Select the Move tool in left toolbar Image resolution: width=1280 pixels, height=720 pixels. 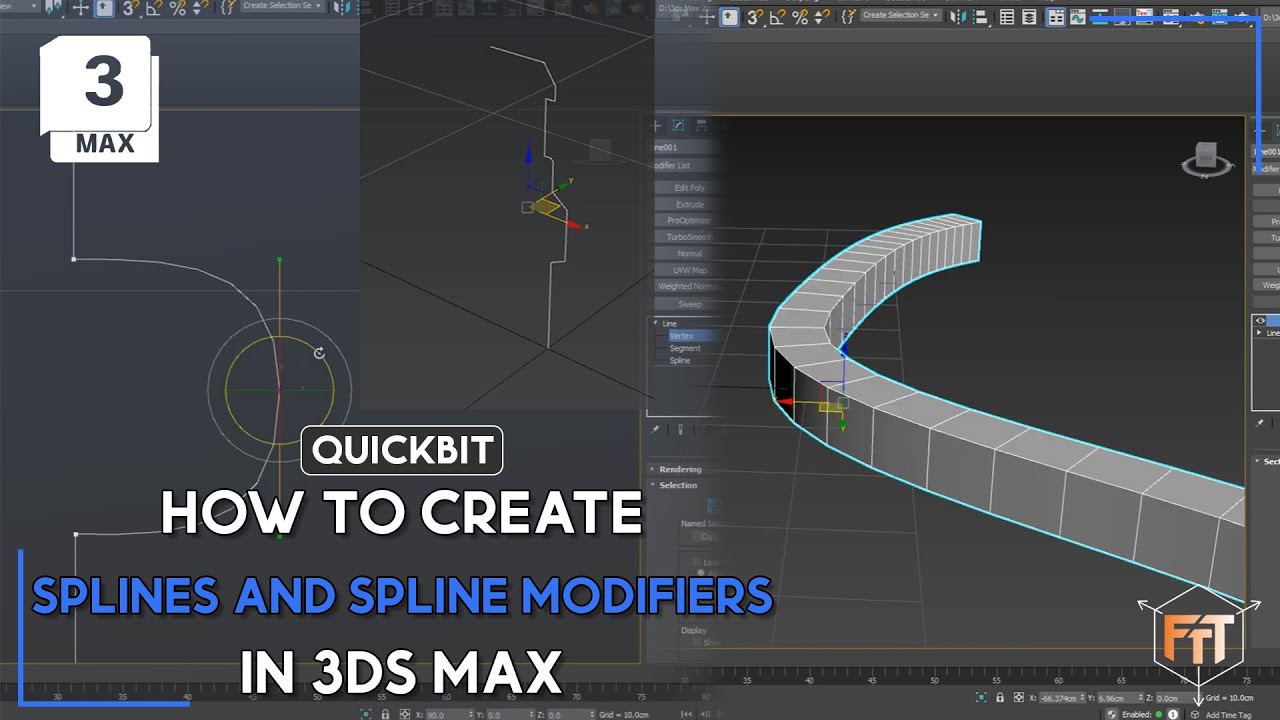pyautogui.click(x=81, y=9)
